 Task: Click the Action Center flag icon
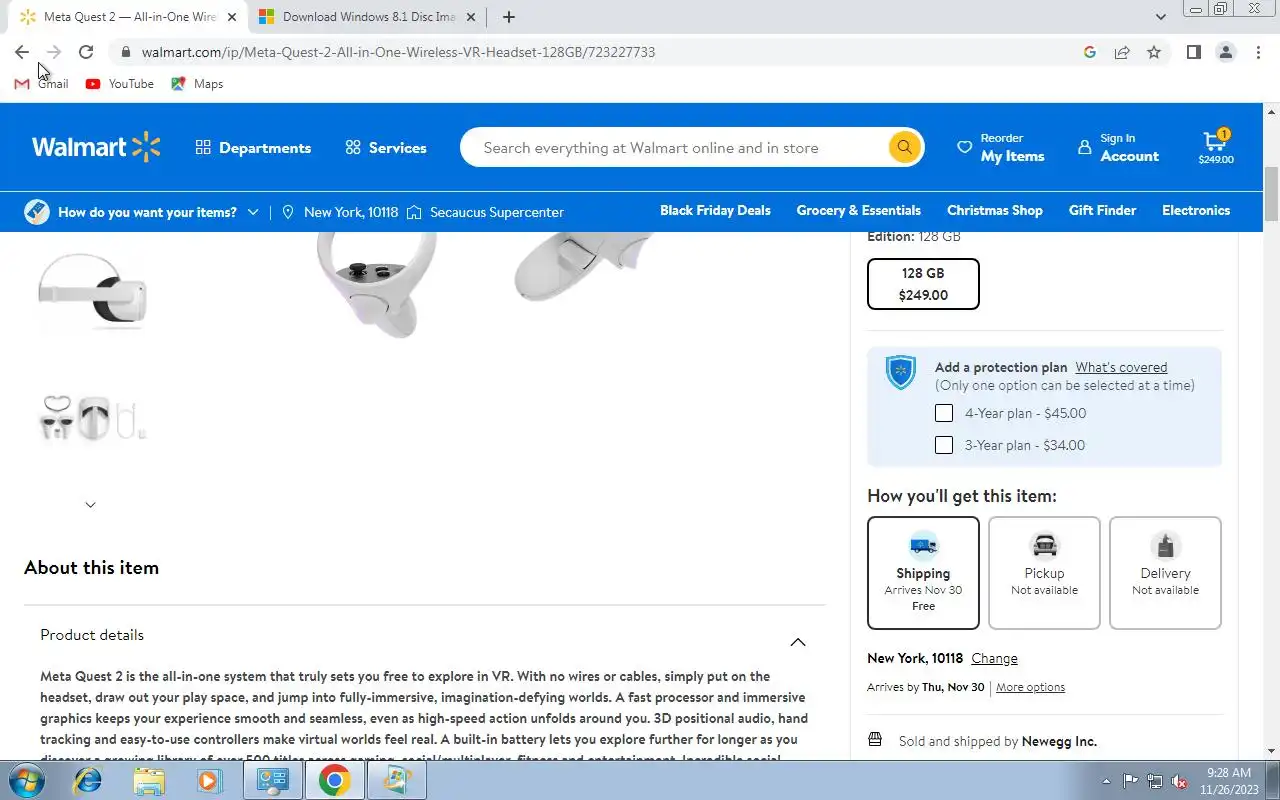coord(1131,781)
